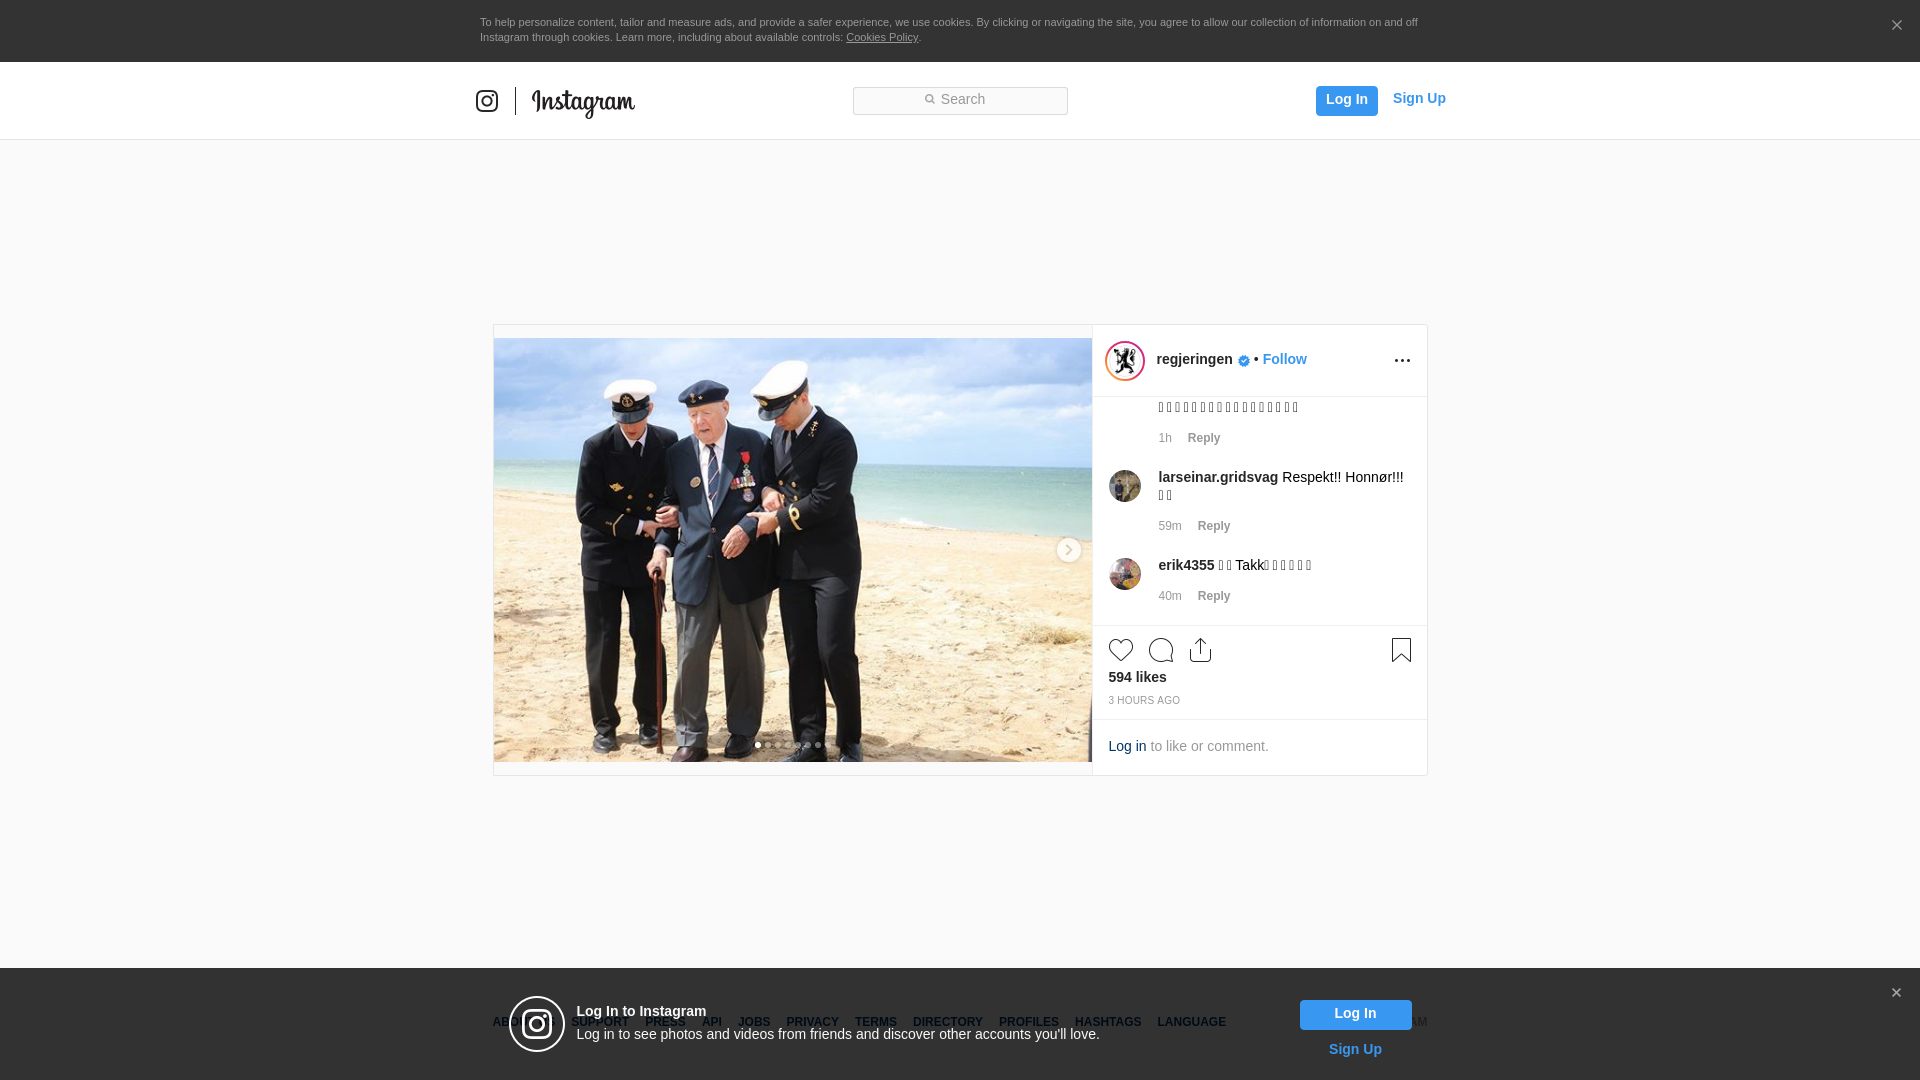Open regjeringen profile avatar
The width and height of the screenshot is (1920, 1080).
1124,361
